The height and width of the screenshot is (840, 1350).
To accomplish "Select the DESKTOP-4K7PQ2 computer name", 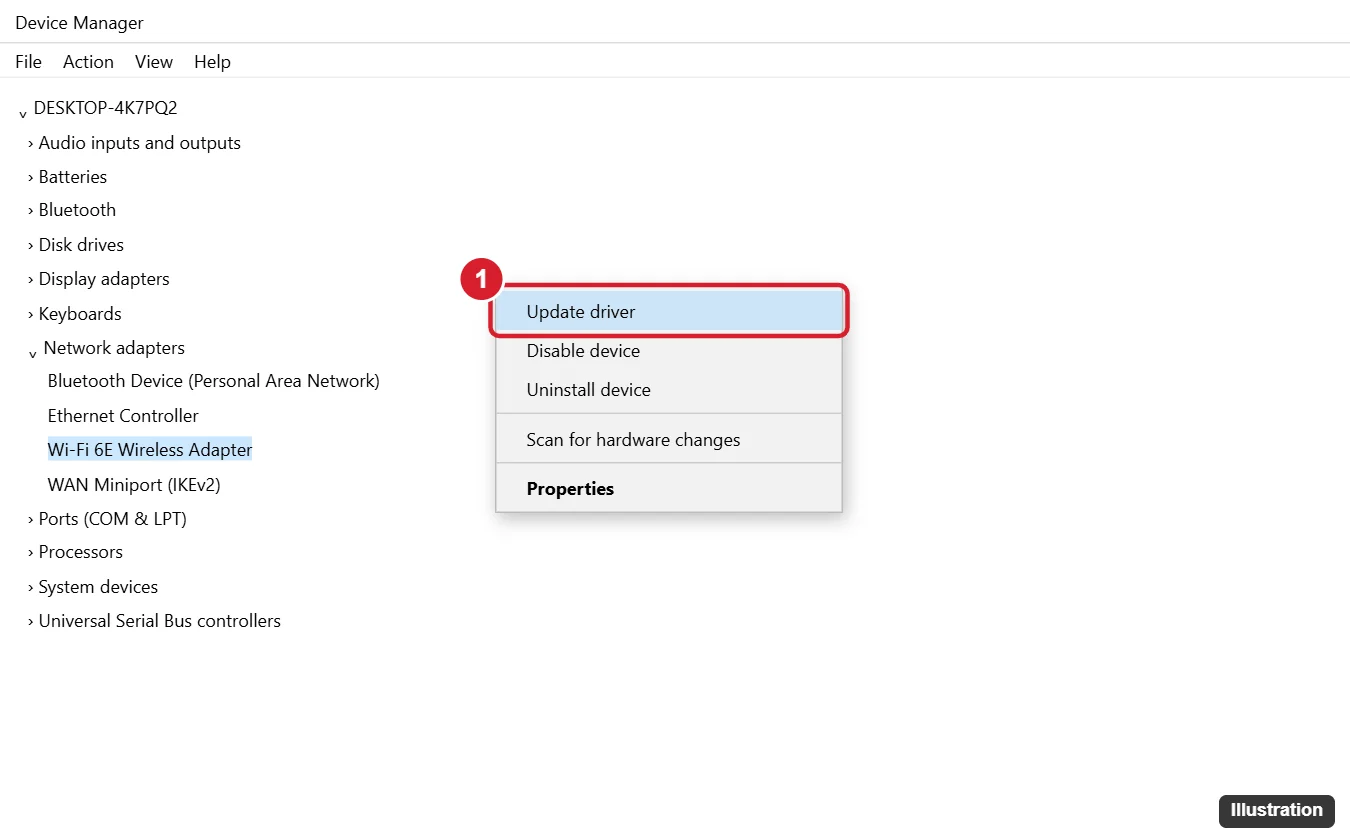I will 105,108.
